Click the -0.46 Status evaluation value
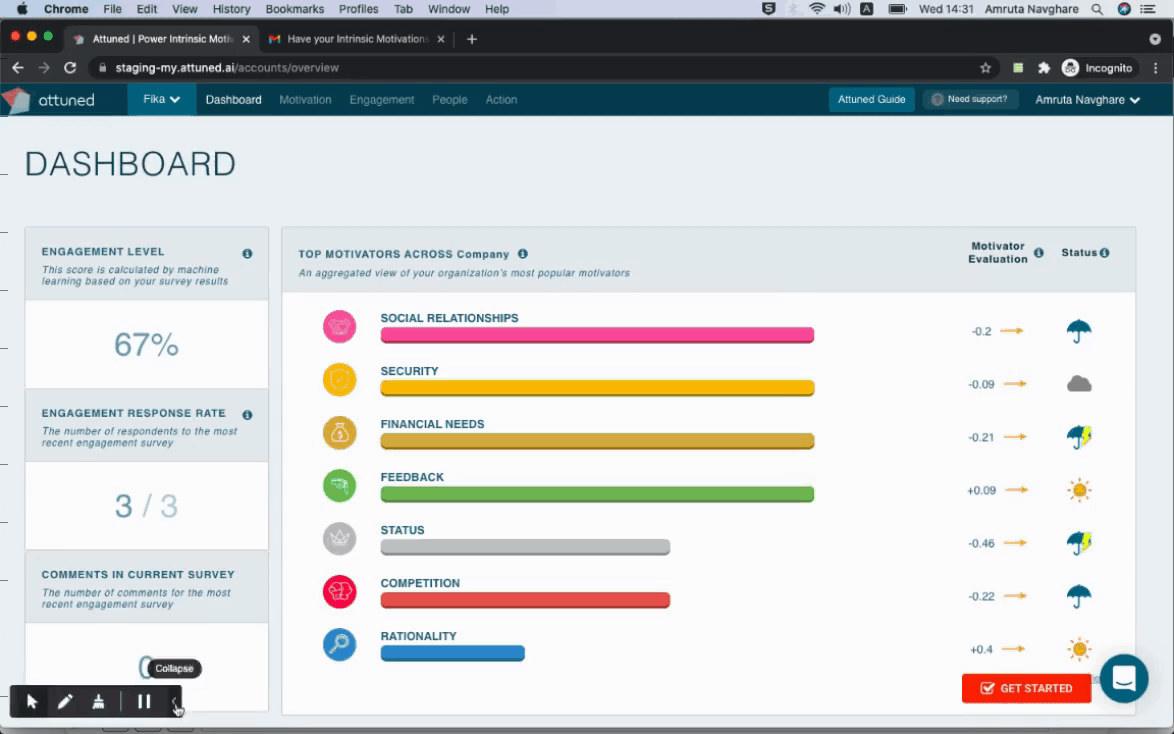This screenshot has height=734, width=1174. coord(981,544)
